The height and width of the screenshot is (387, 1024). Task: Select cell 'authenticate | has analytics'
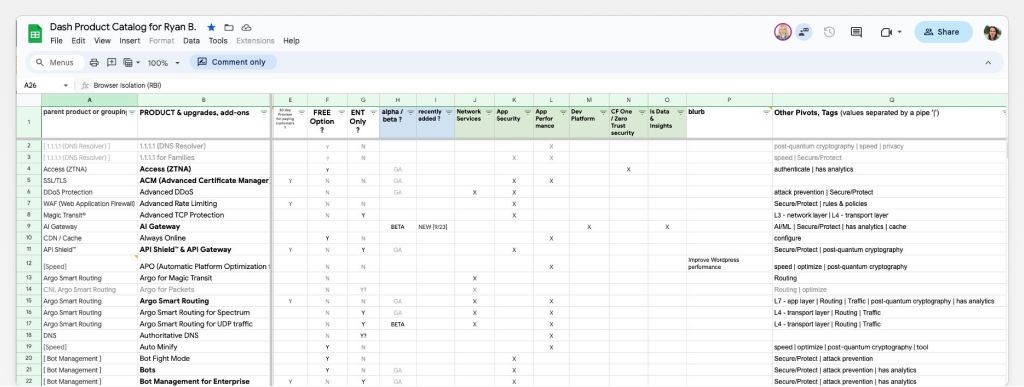[890, 169]
